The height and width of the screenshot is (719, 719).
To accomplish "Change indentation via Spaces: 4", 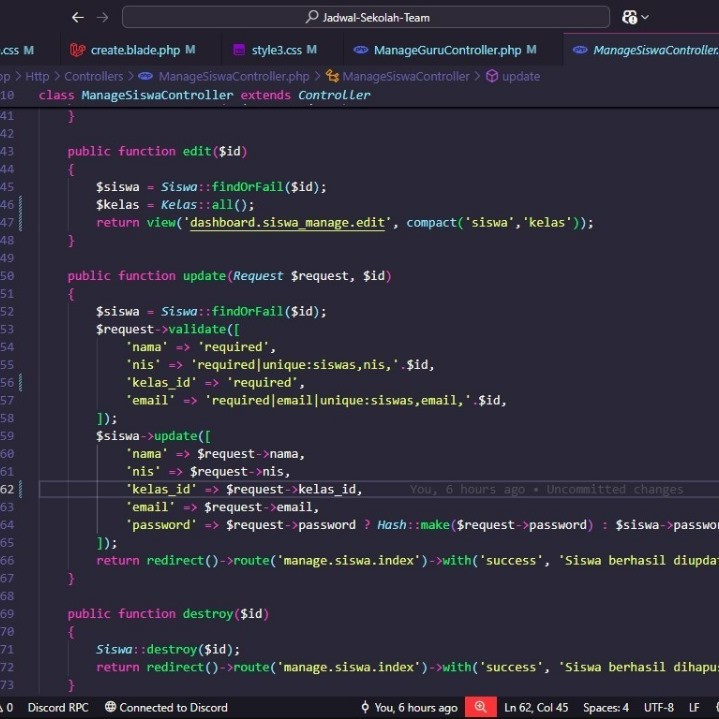I will [x=606, y=707].
